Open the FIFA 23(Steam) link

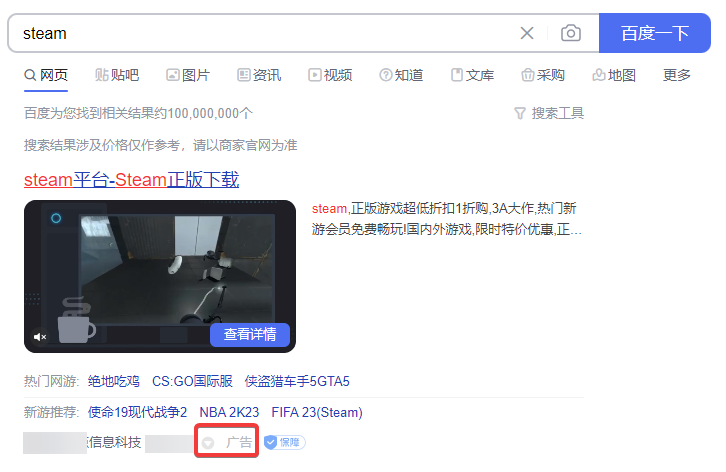click(x=317, y=412)
